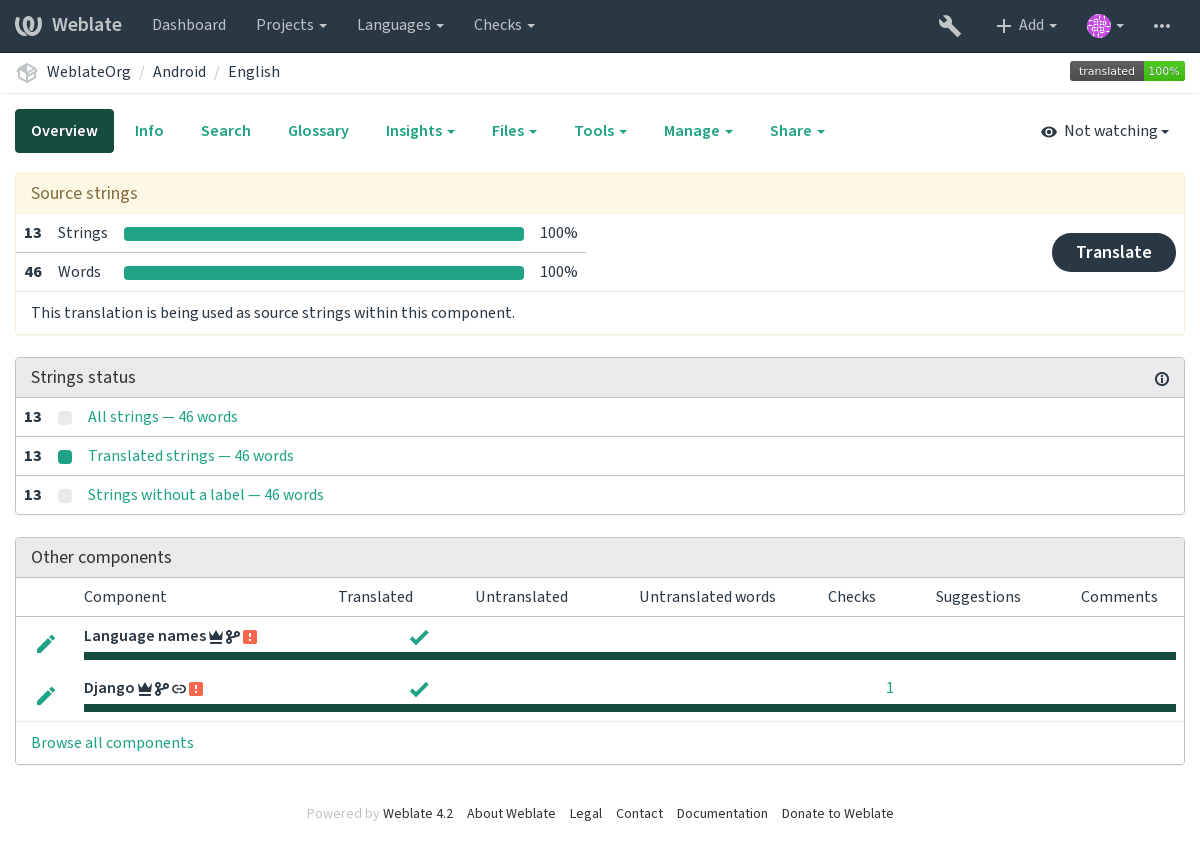Click the Strings status info icon
The image size is (1200, 847).
coord(1162,379)
